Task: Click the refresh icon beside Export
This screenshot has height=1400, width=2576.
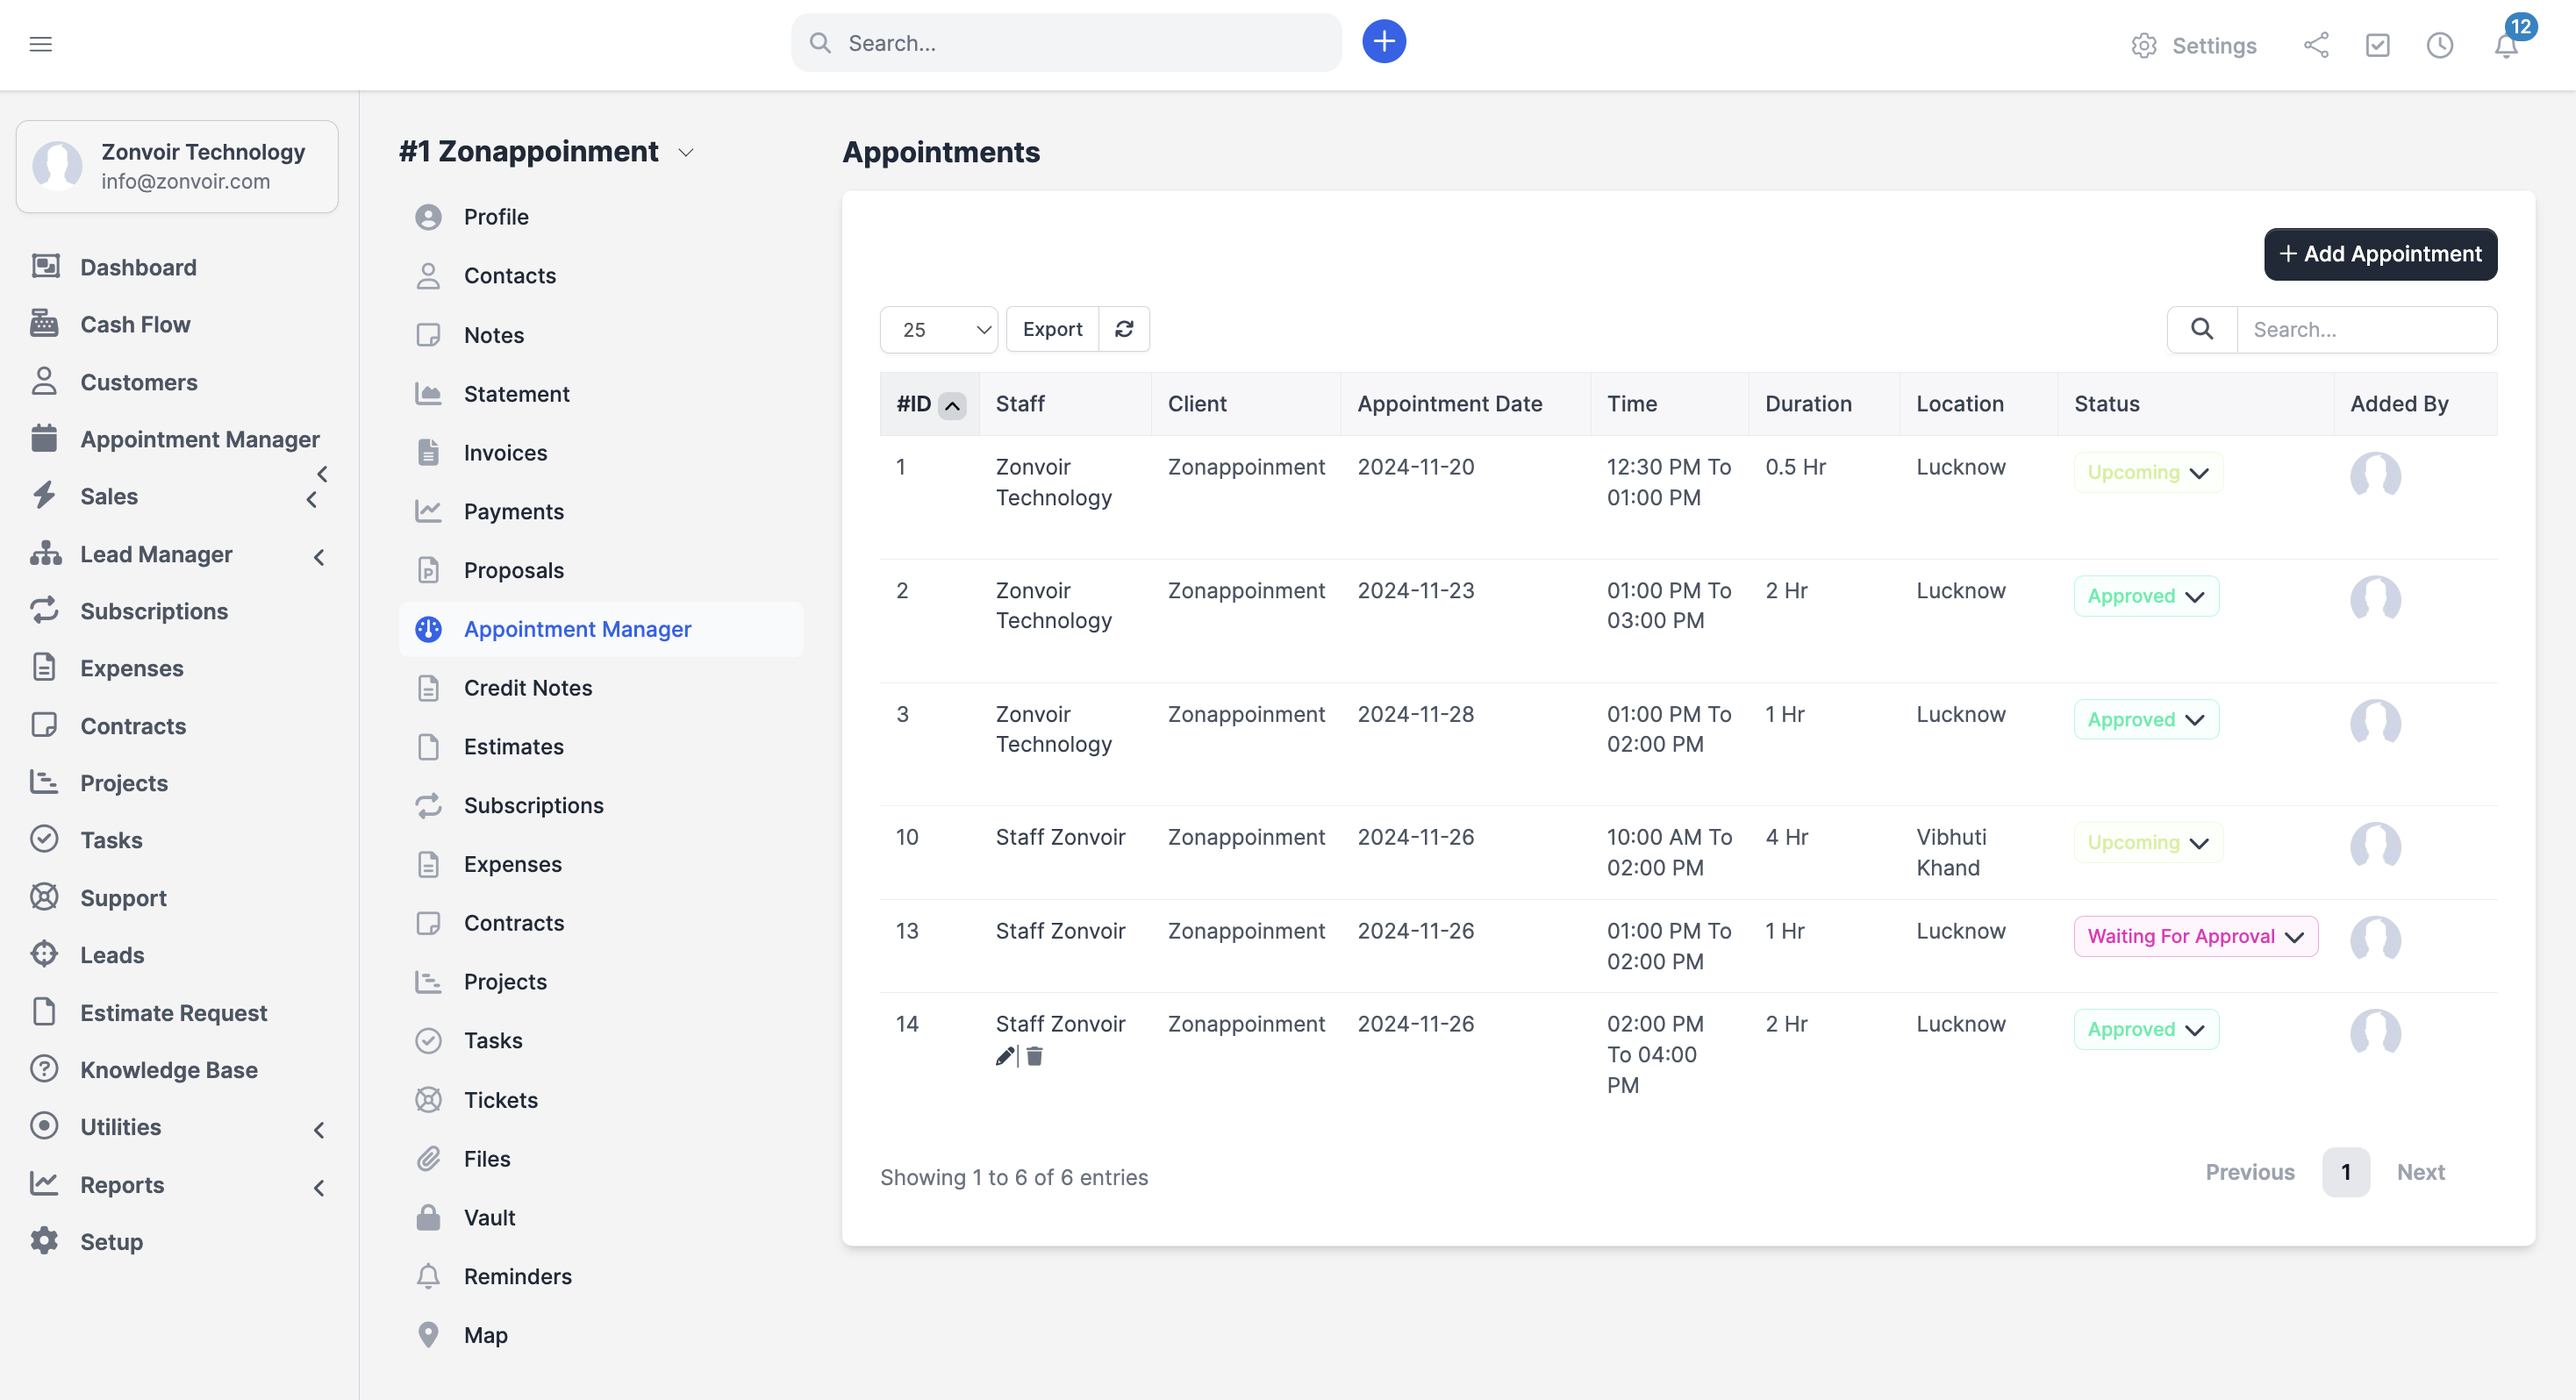Action: 1124,329
